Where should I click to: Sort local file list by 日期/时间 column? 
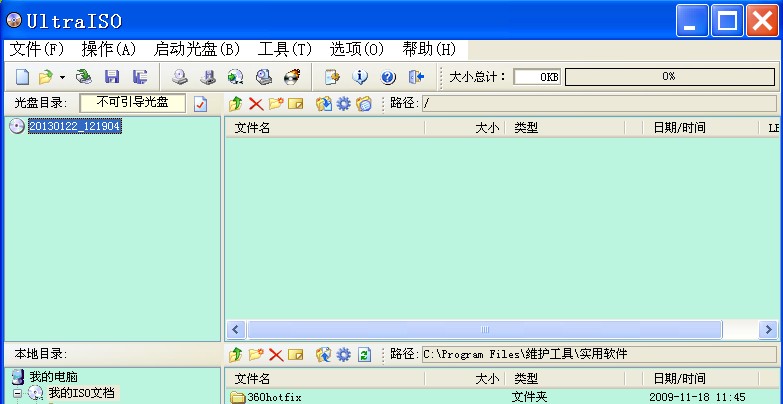click(x=701, y=379)
